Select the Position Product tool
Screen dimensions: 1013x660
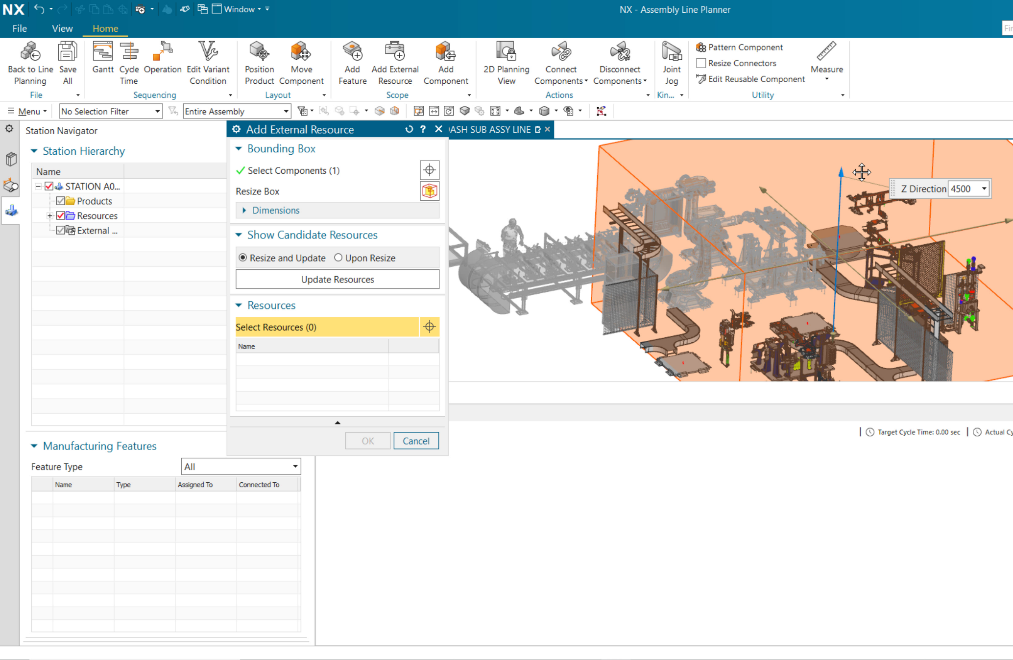[259, 63]
